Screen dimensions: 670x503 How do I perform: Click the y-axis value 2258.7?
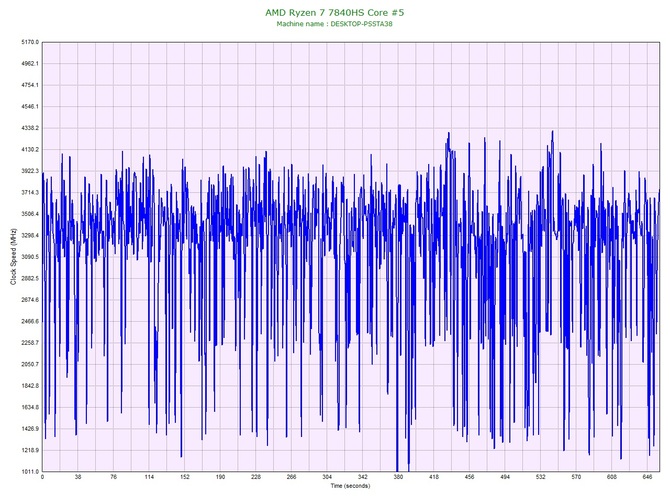pyautogui.click(x=30, y=343)
